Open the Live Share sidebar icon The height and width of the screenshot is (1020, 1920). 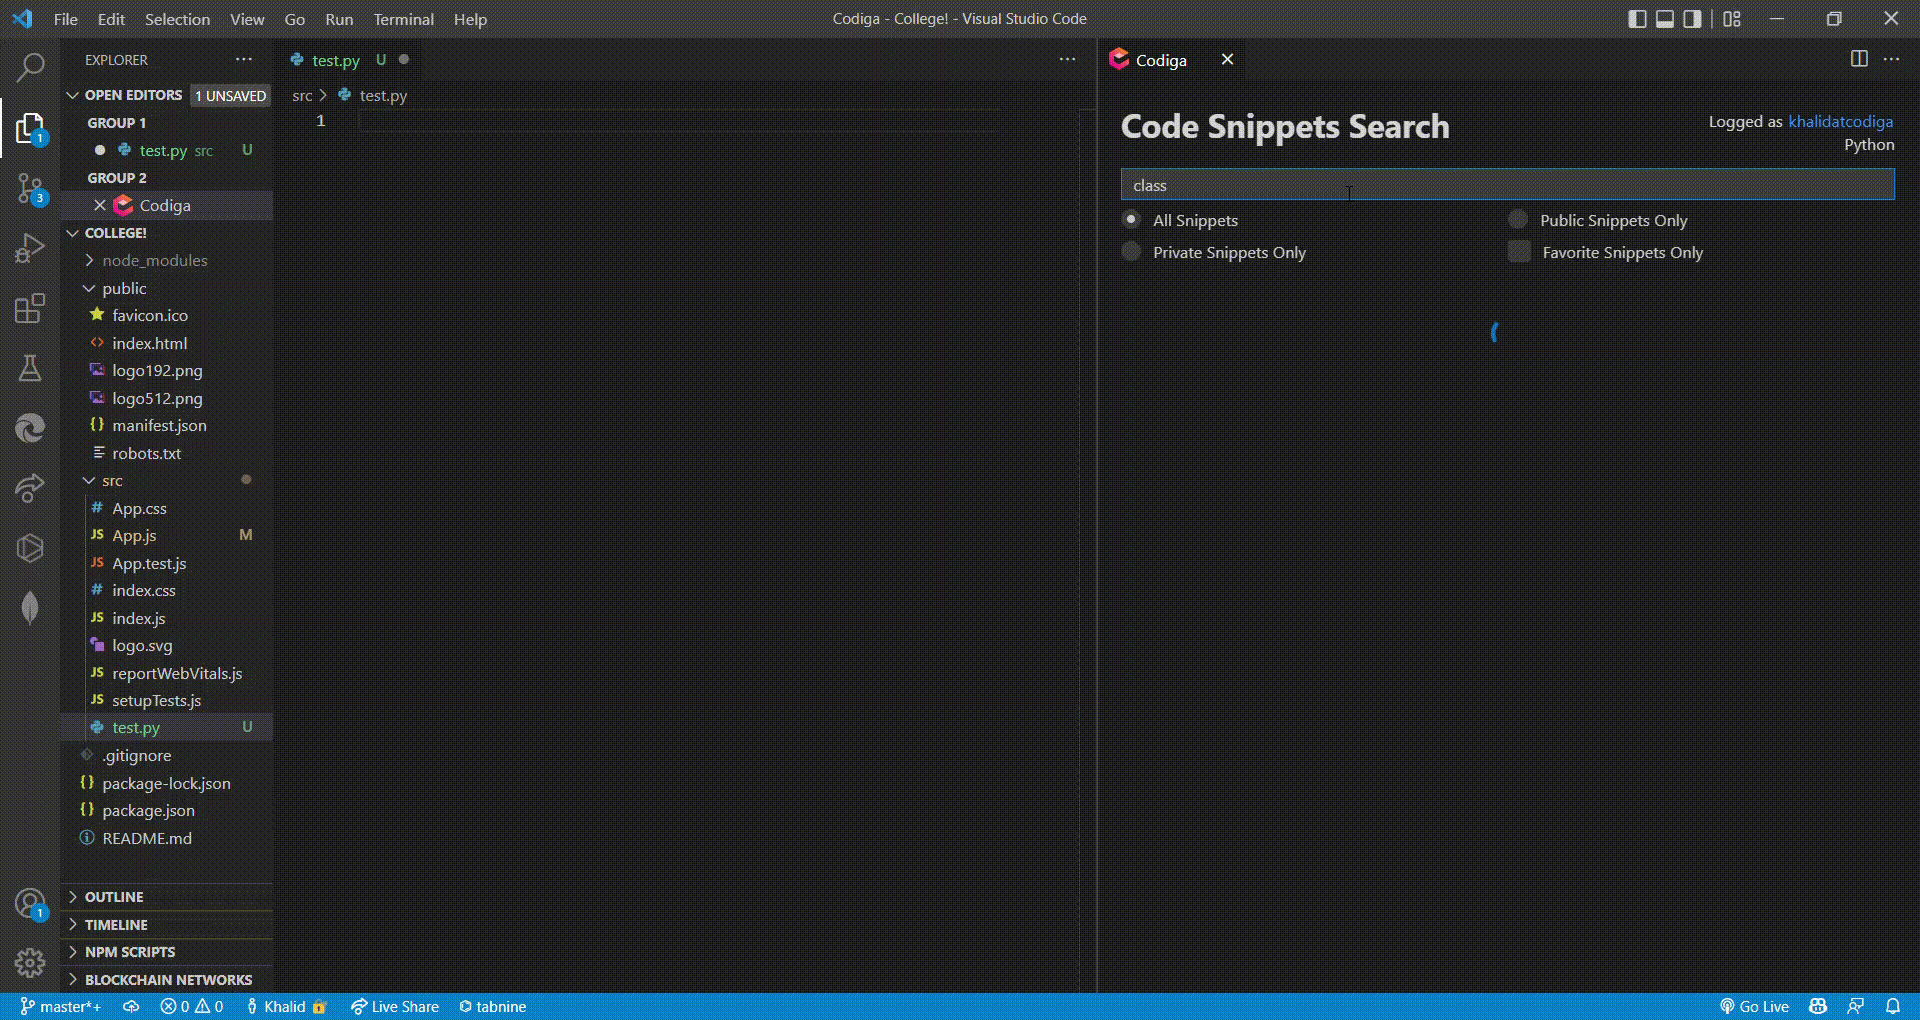(x=30, y=488)
